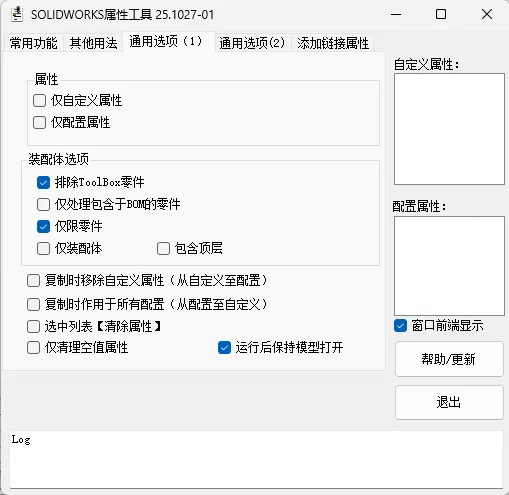Switch to the 常用功能 tab

point(34,43)
